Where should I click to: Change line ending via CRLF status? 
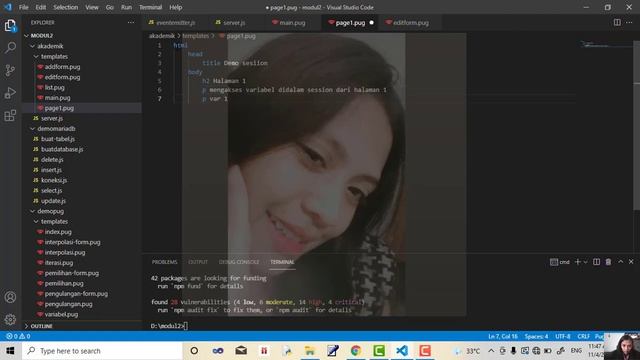583,336
